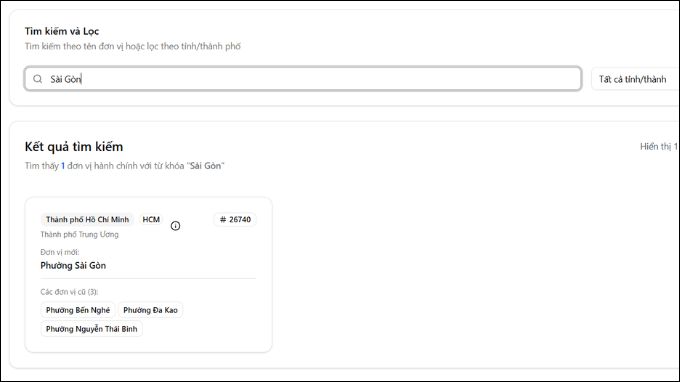
Task: Click the HCM code badge
Action: pos(151,219)
